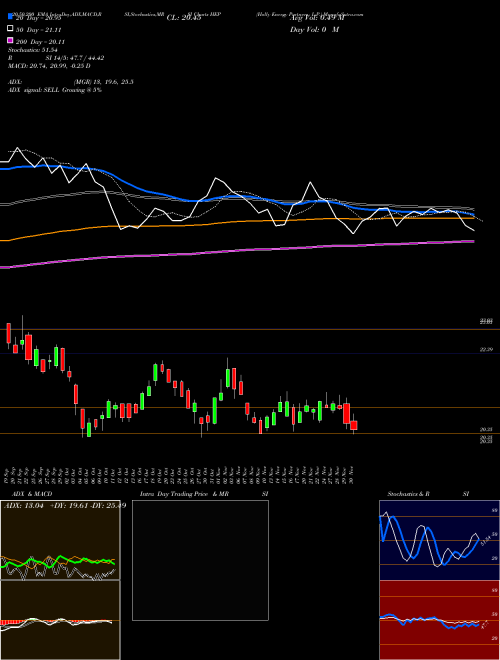The width and height of the screenshot is (500, 660).
Task: Click the orange moving average line
Action: (x=236, y=222)
